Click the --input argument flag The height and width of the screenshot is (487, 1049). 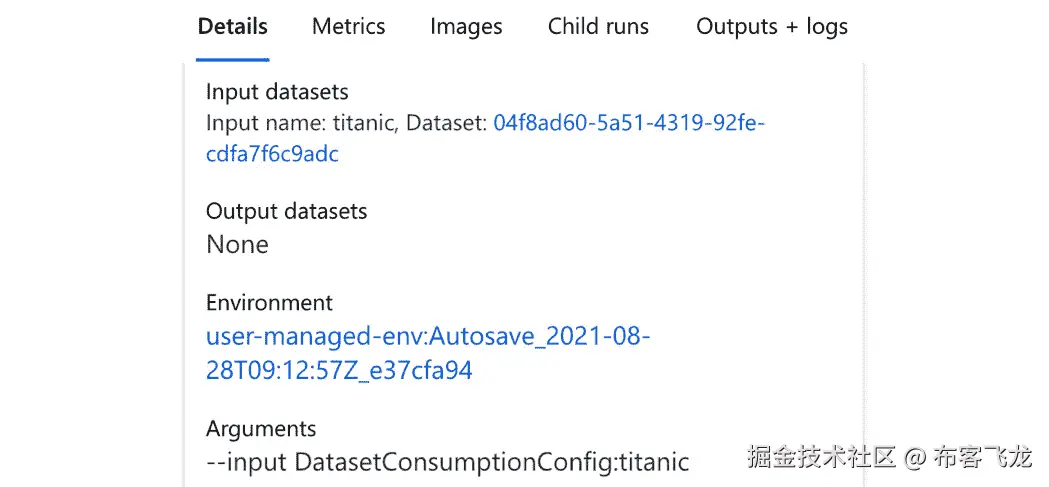247,462
